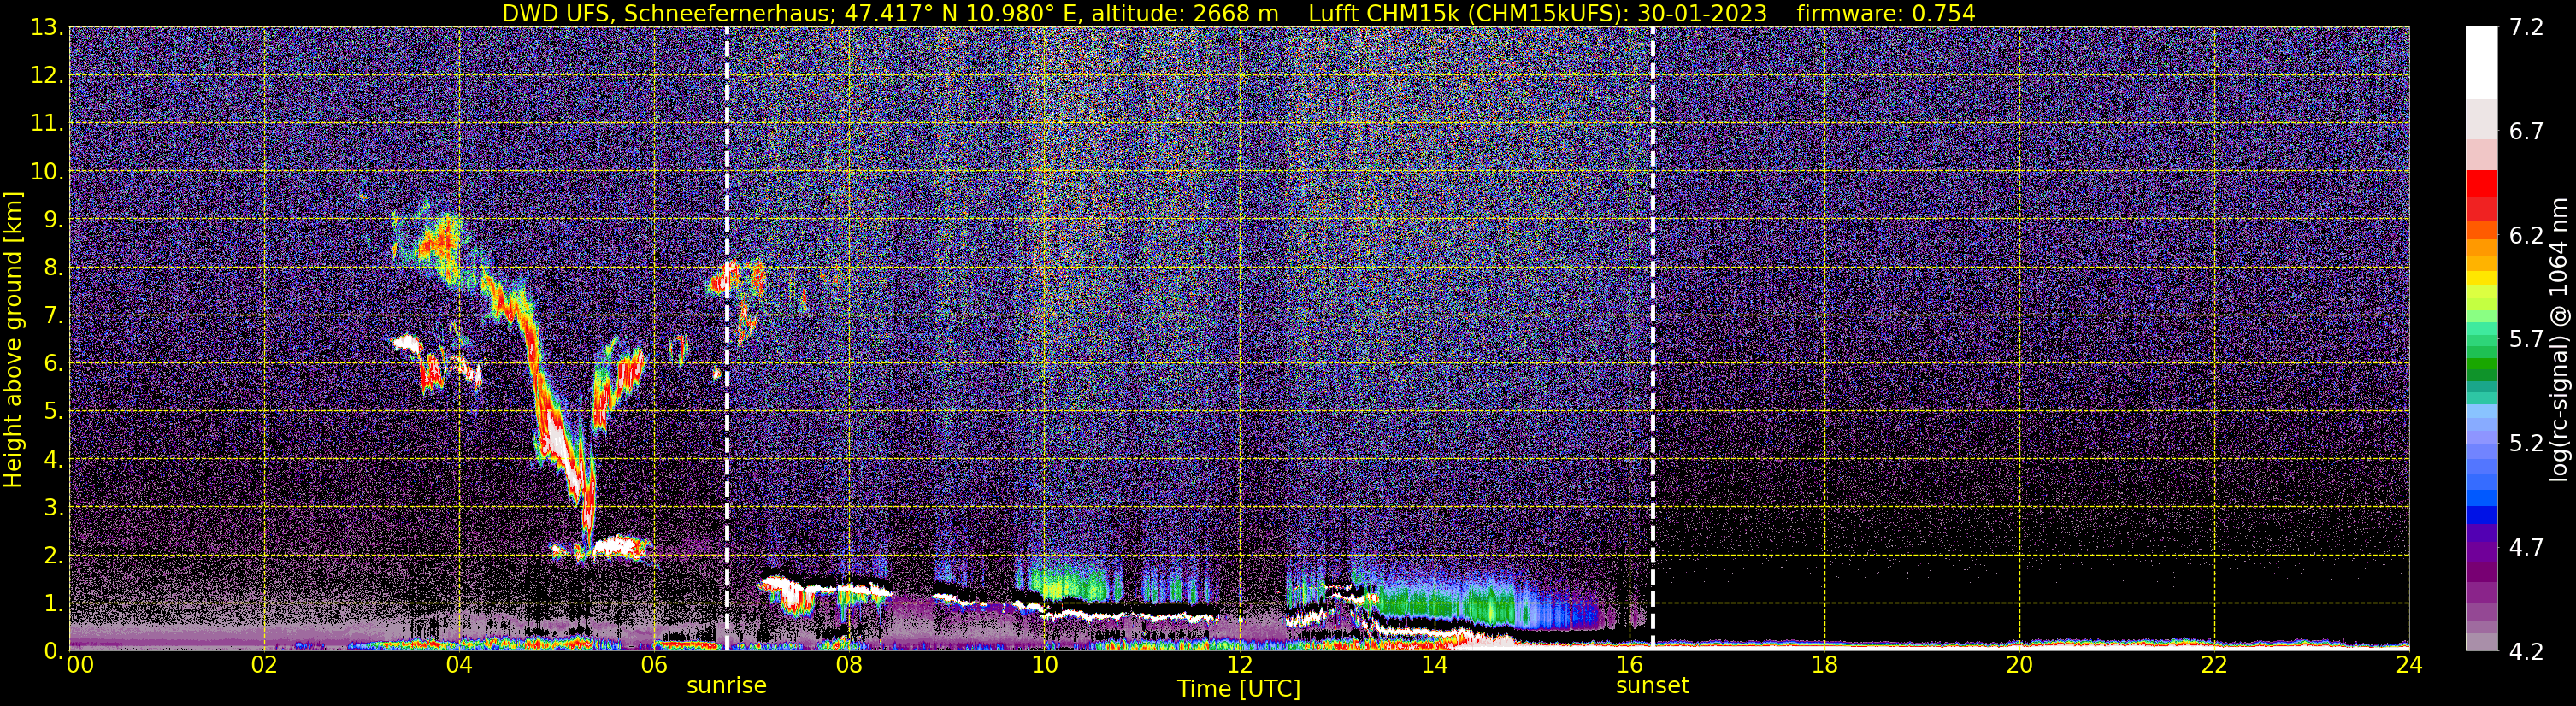Click the 'firmware: 0.754' label
This screenshot has width=2576, height=706.
pyautogui.click(x=1886, y=13)
